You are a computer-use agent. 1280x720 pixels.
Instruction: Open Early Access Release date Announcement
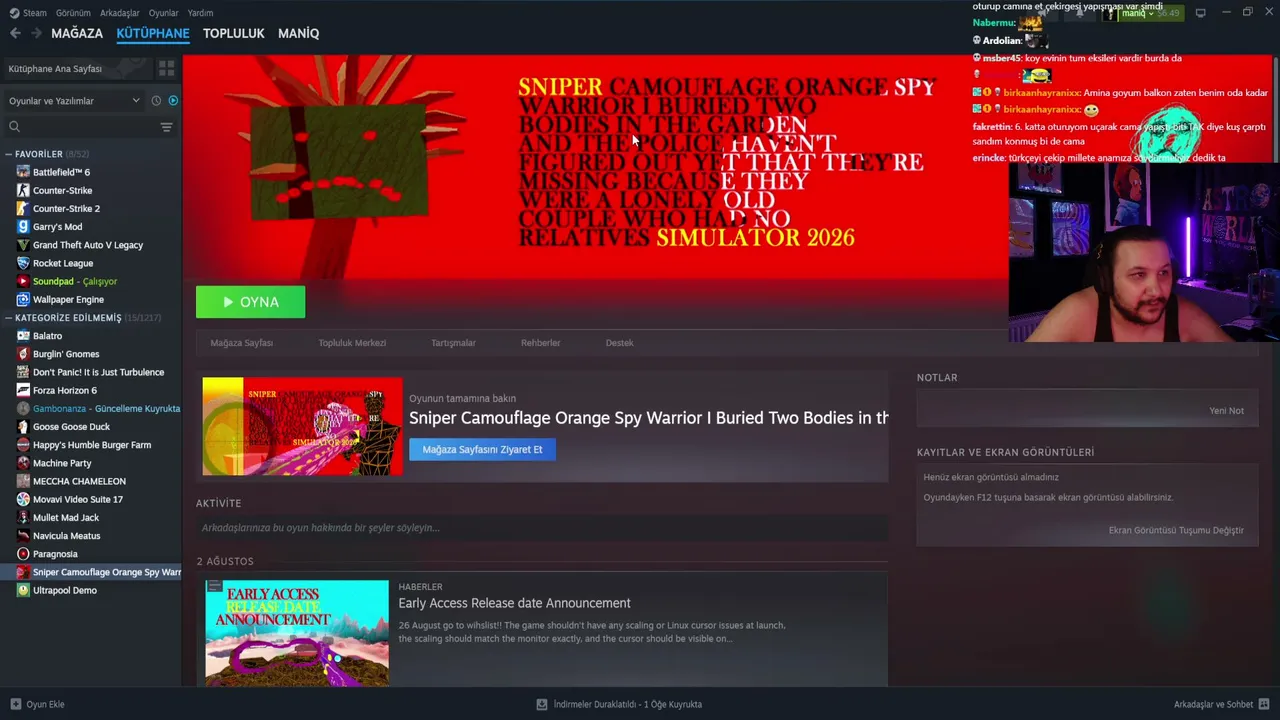pos(514,603)
